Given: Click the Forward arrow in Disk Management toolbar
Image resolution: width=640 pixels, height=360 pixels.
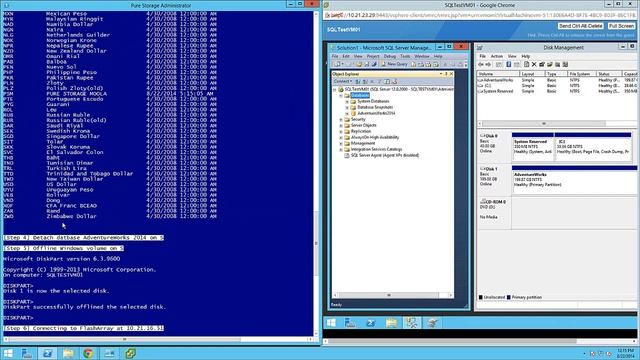Looking at the screenshot, I should click(488, 64).
